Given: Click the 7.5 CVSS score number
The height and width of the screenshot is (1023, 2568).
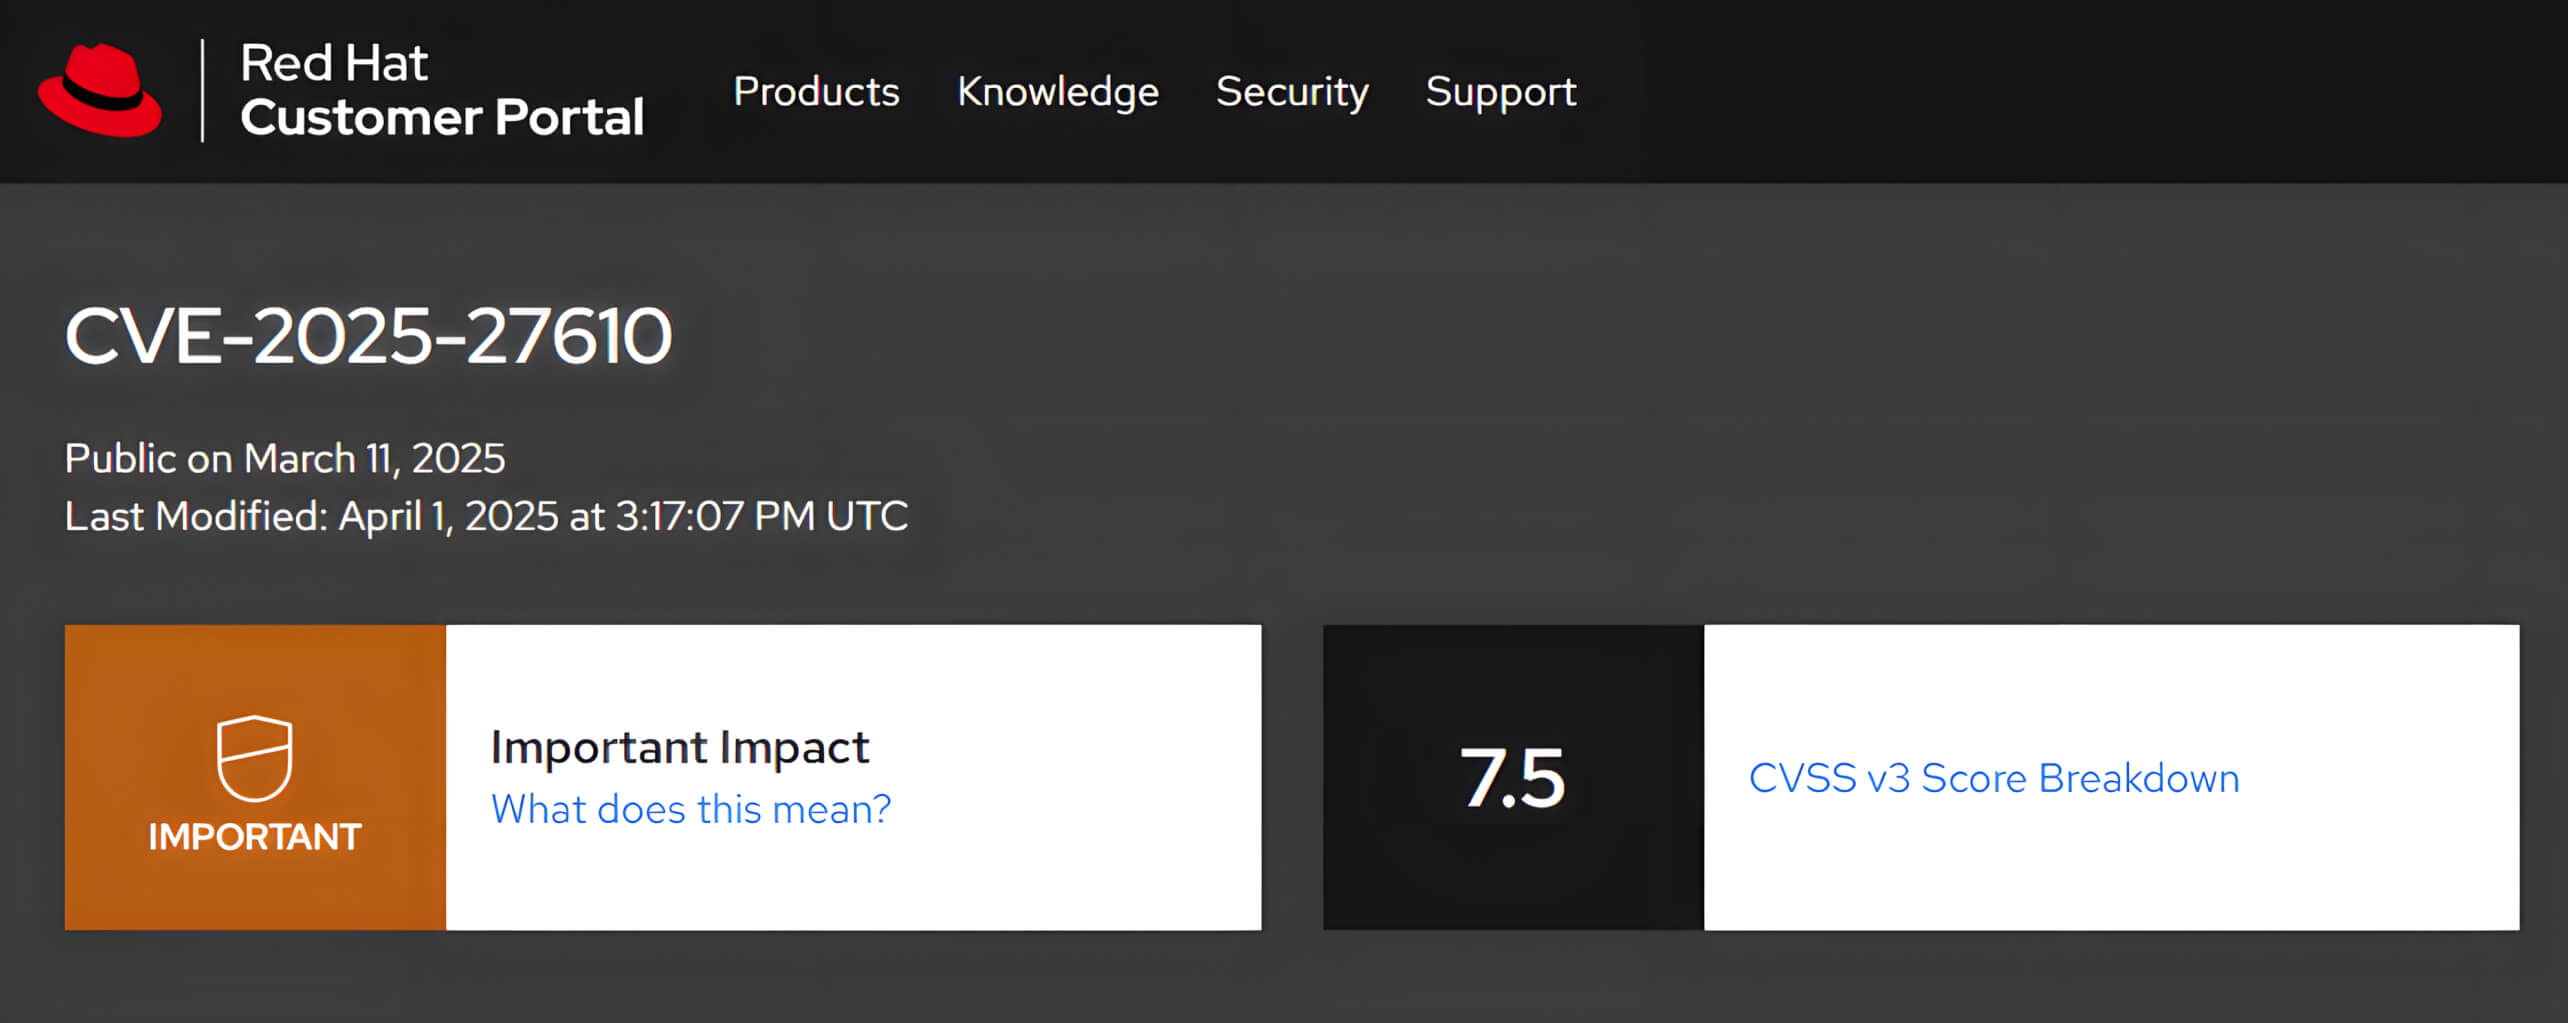Looking at the screenshot, I should pyautogui.click(x=1512, y=778).
